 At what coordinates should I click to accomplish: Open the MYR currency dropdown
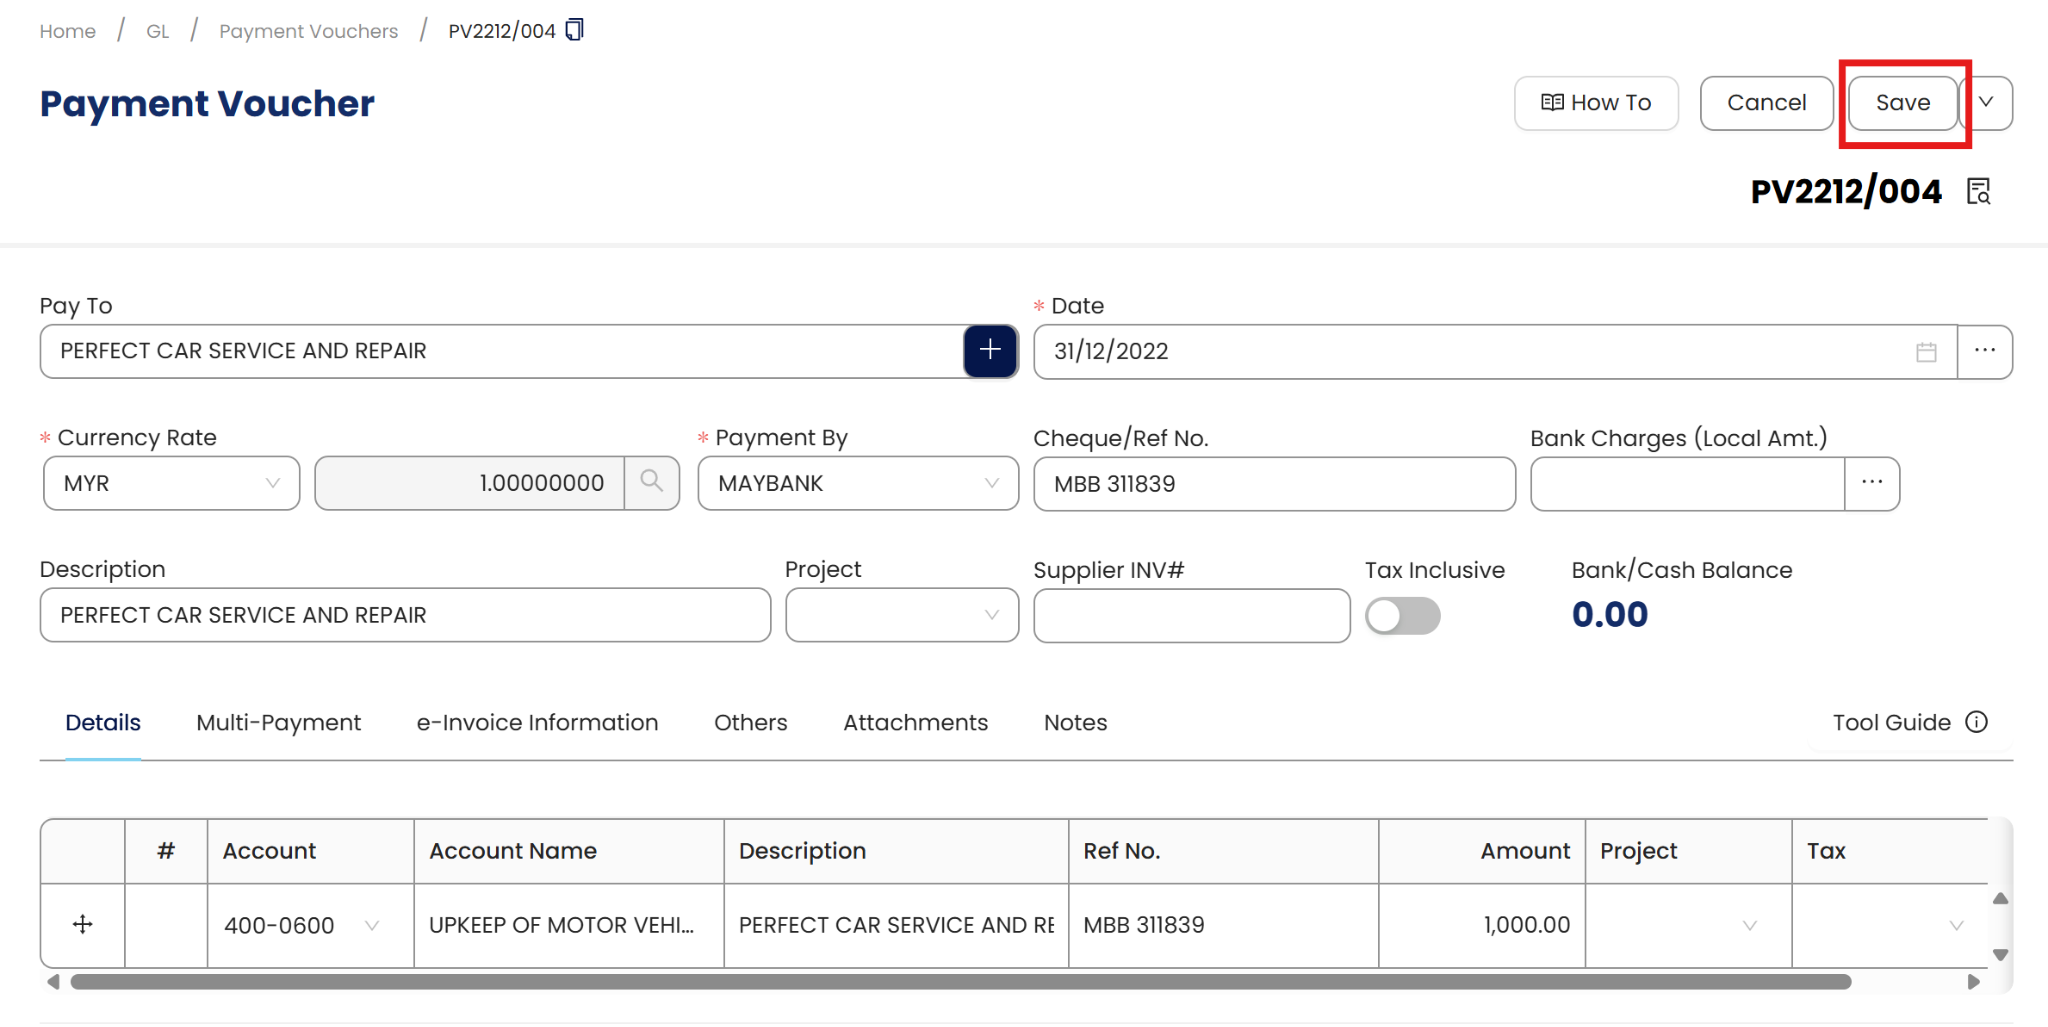[x=172, y=484]
